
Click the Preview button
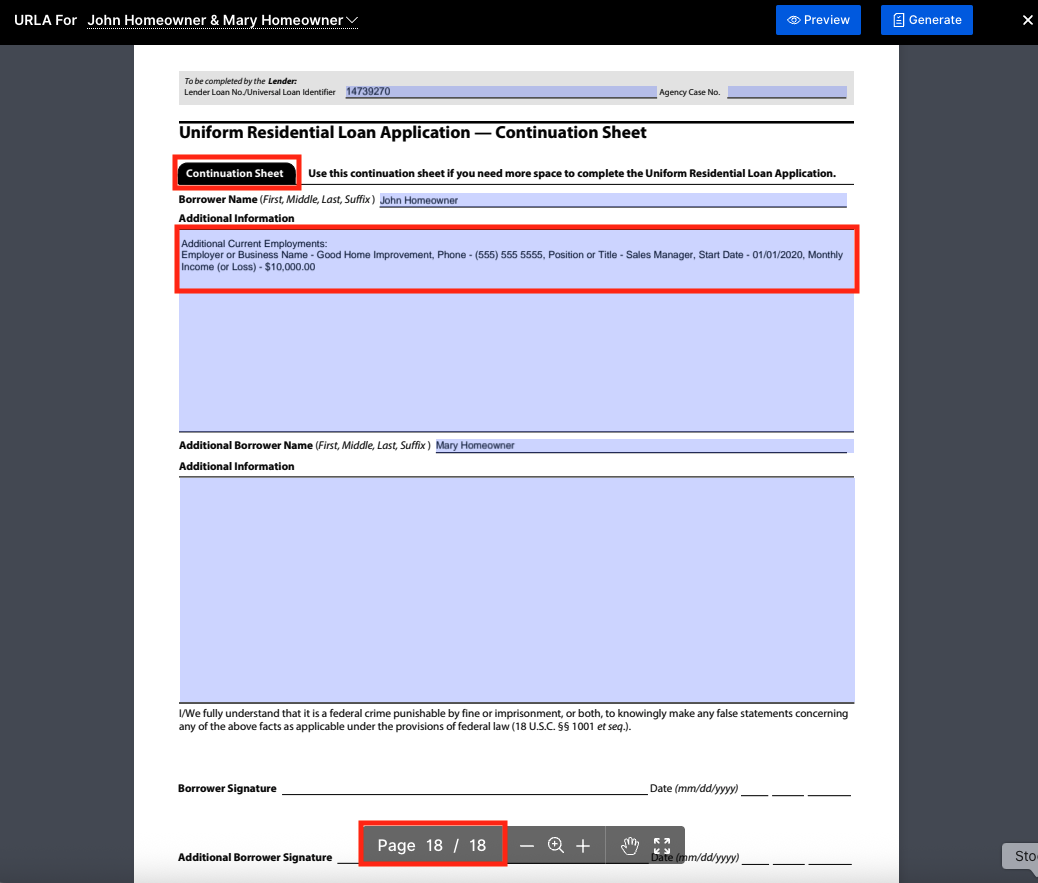(818, 20)
